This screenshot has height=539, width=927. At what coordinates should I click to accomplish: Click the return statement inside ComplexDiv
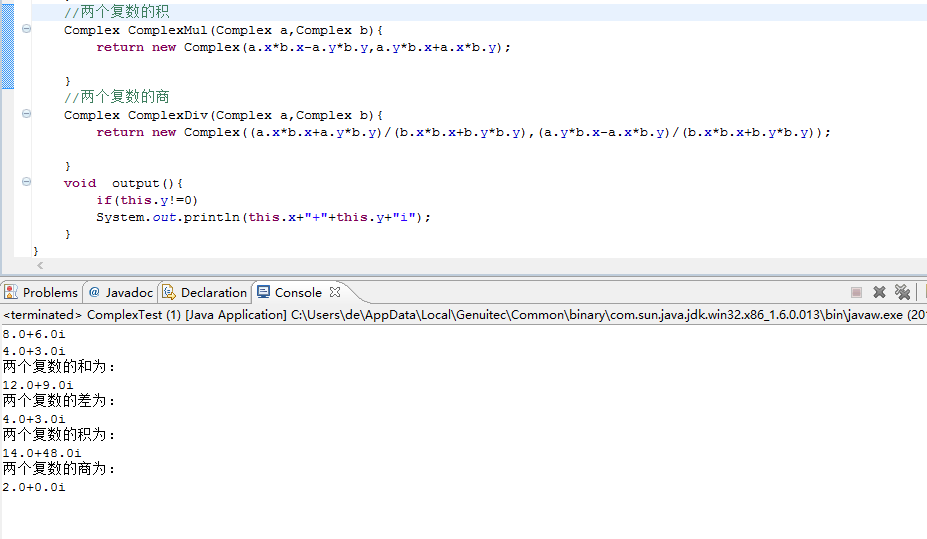(463, 132)
